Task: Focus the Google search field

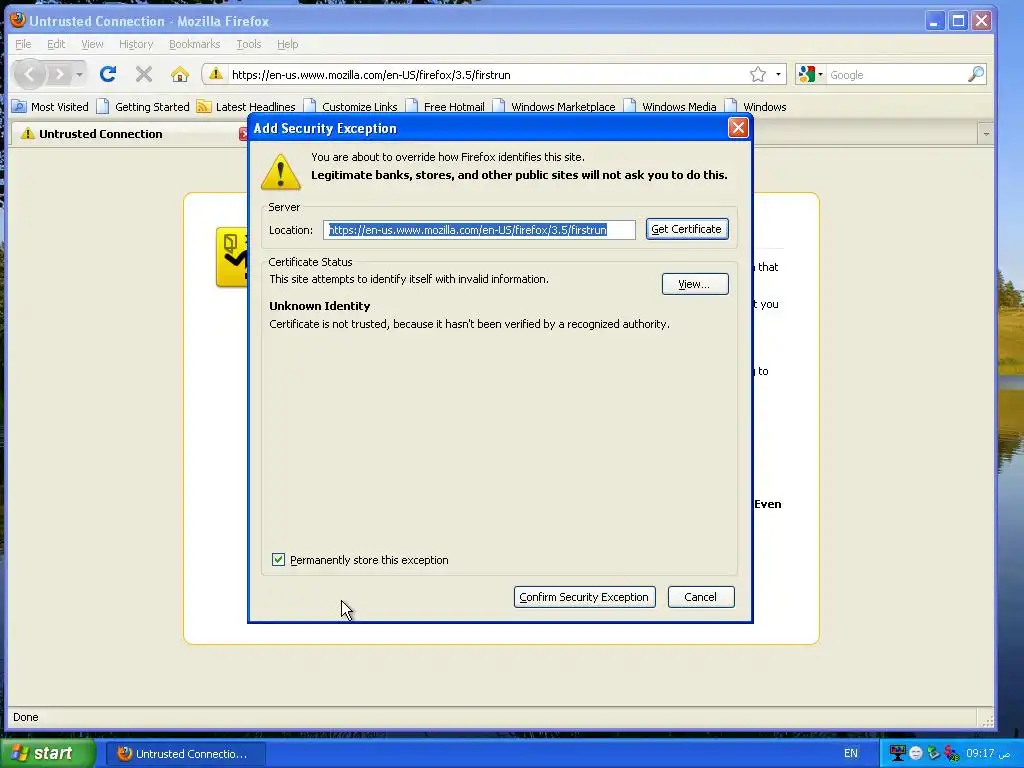Action: pyautogui.click(x=896, y=74)
